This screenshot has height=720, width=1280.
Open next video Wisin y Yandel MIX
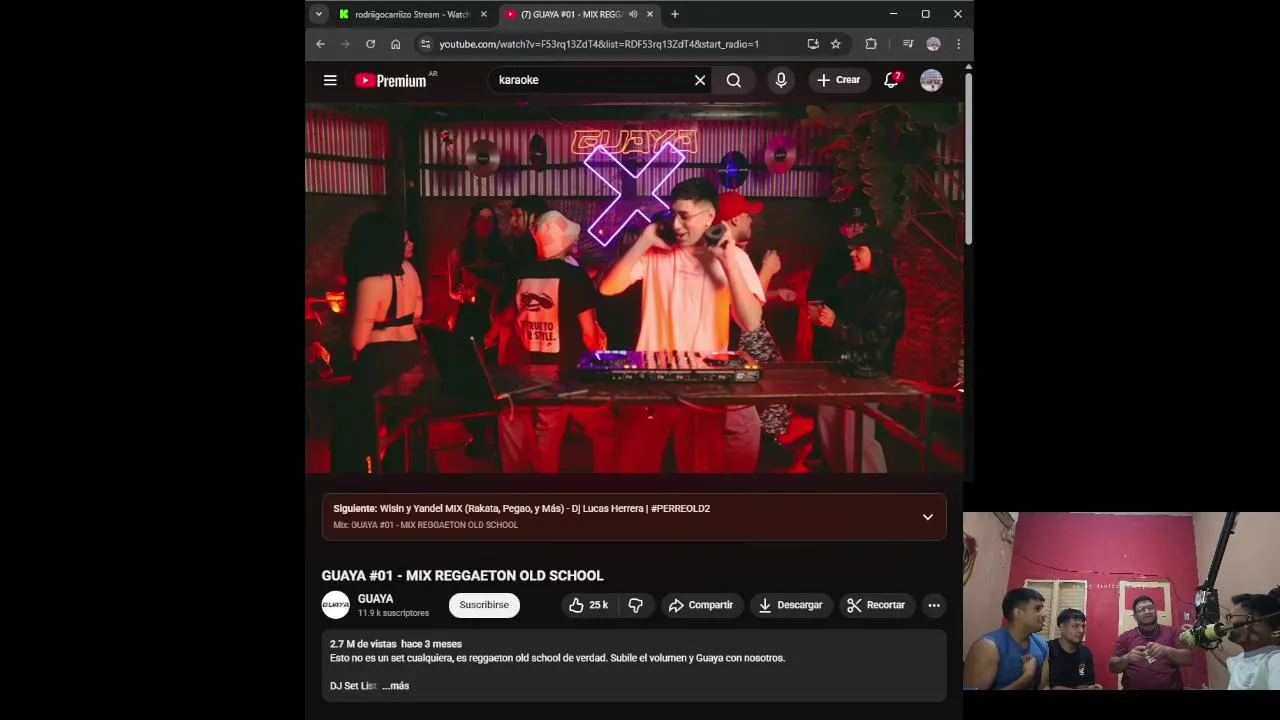point(521,508)
